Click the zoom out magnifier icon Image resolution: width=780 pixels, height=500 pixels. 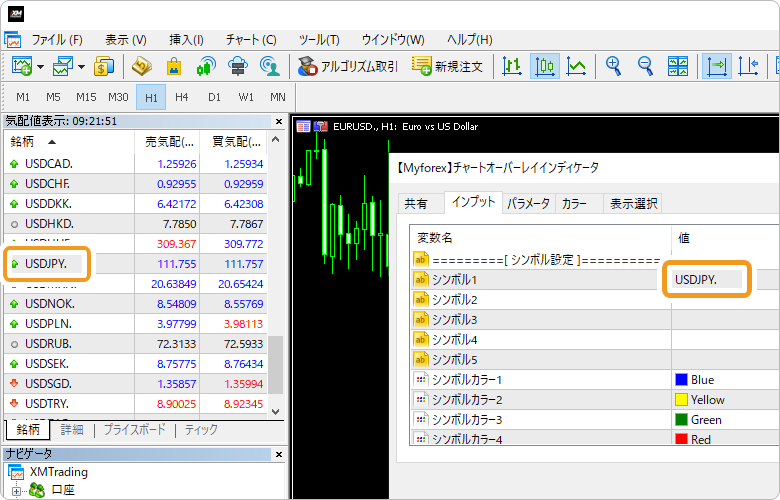(x=645, y=66)
